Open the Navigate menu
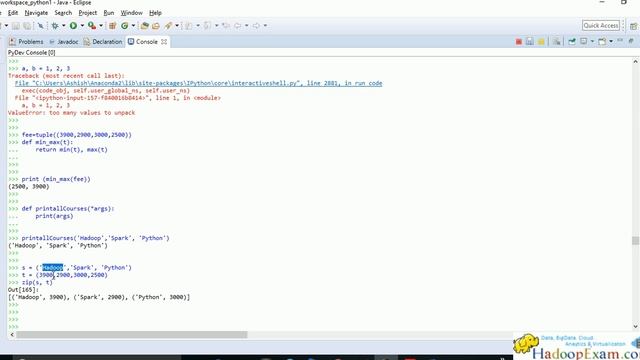 (36, 13)
